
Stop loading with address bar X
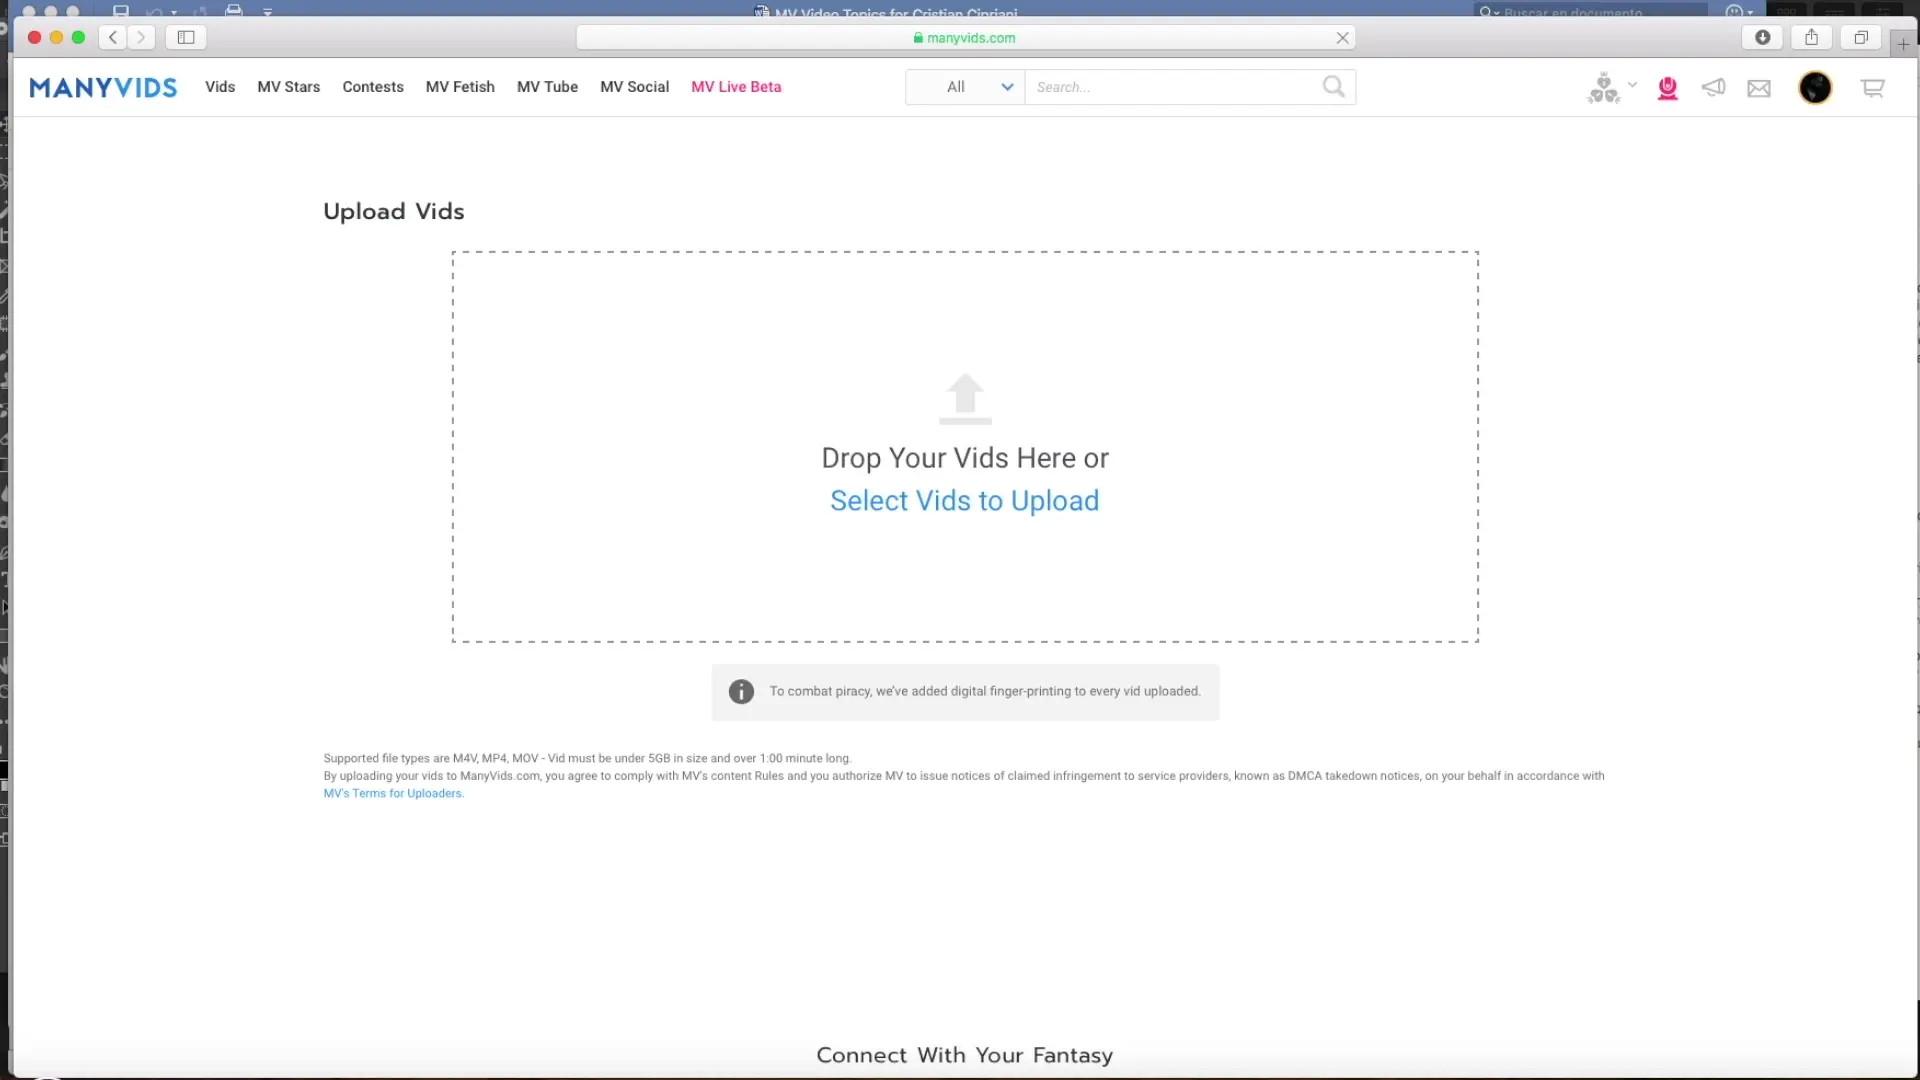[1342, 38]
